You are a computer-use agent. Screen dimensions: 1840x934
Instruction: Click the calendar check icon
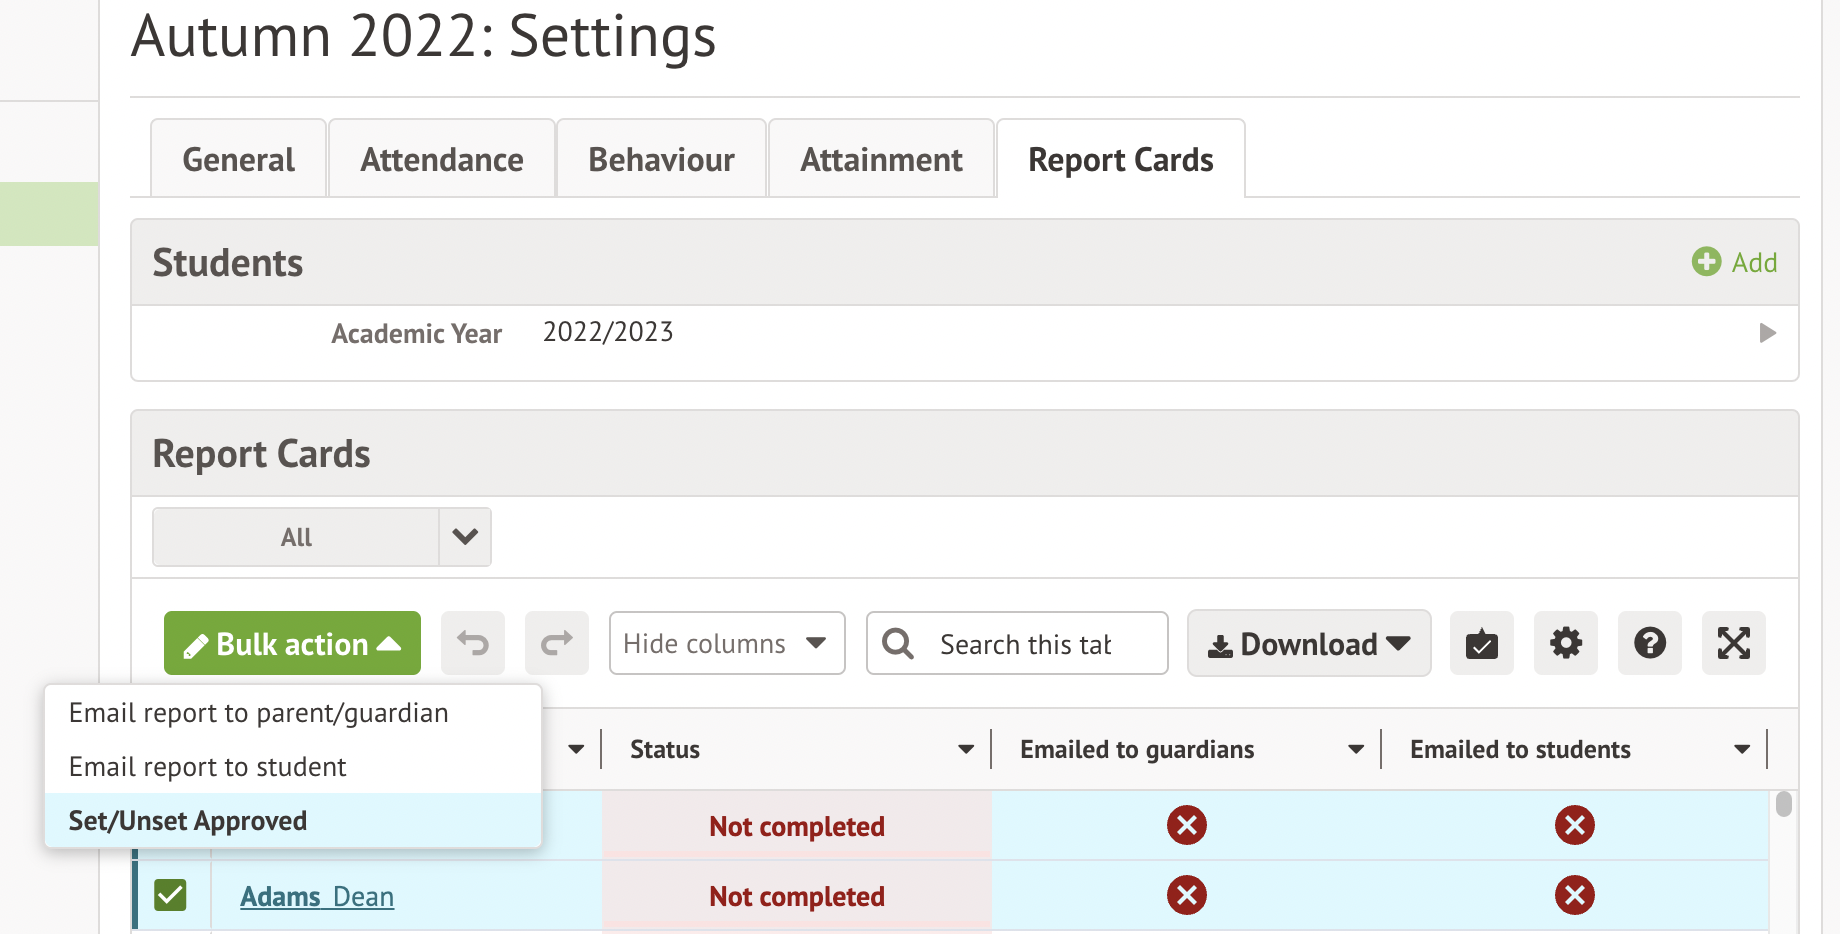point(1481,643)
